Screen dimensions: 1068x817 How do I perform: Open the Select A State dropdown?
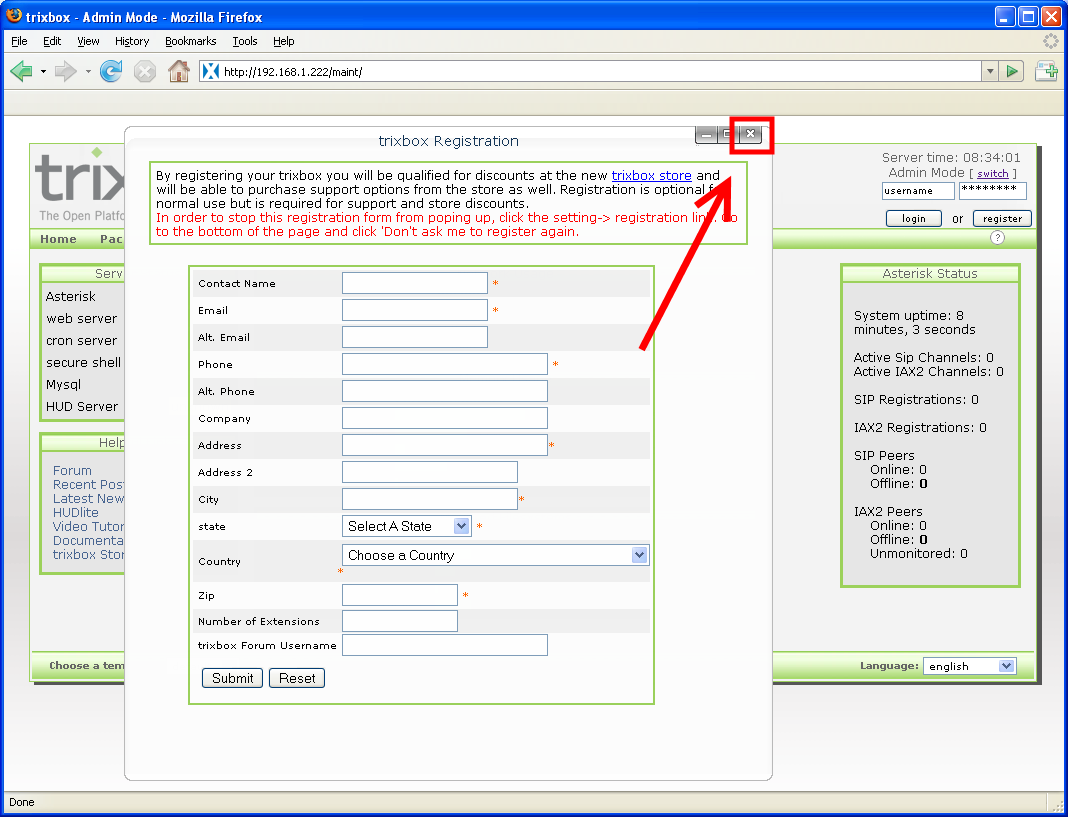[x=406, y=526]
